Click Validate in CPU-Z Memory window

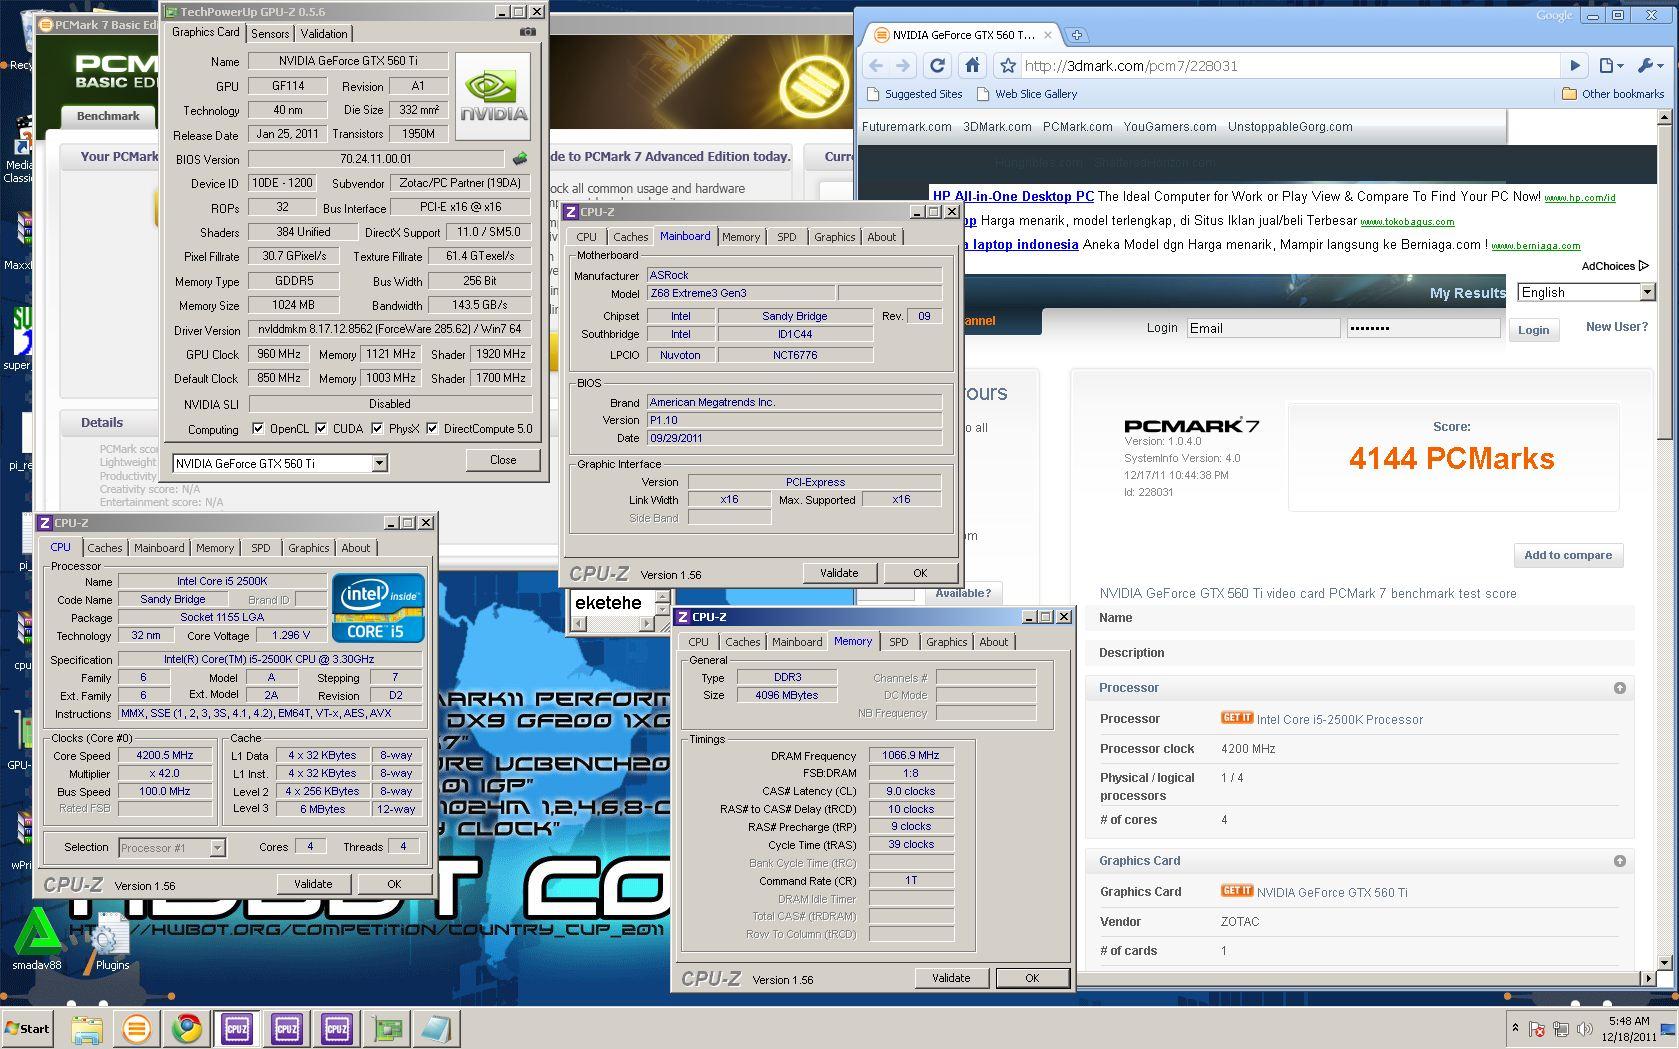(x=951, y=978)
